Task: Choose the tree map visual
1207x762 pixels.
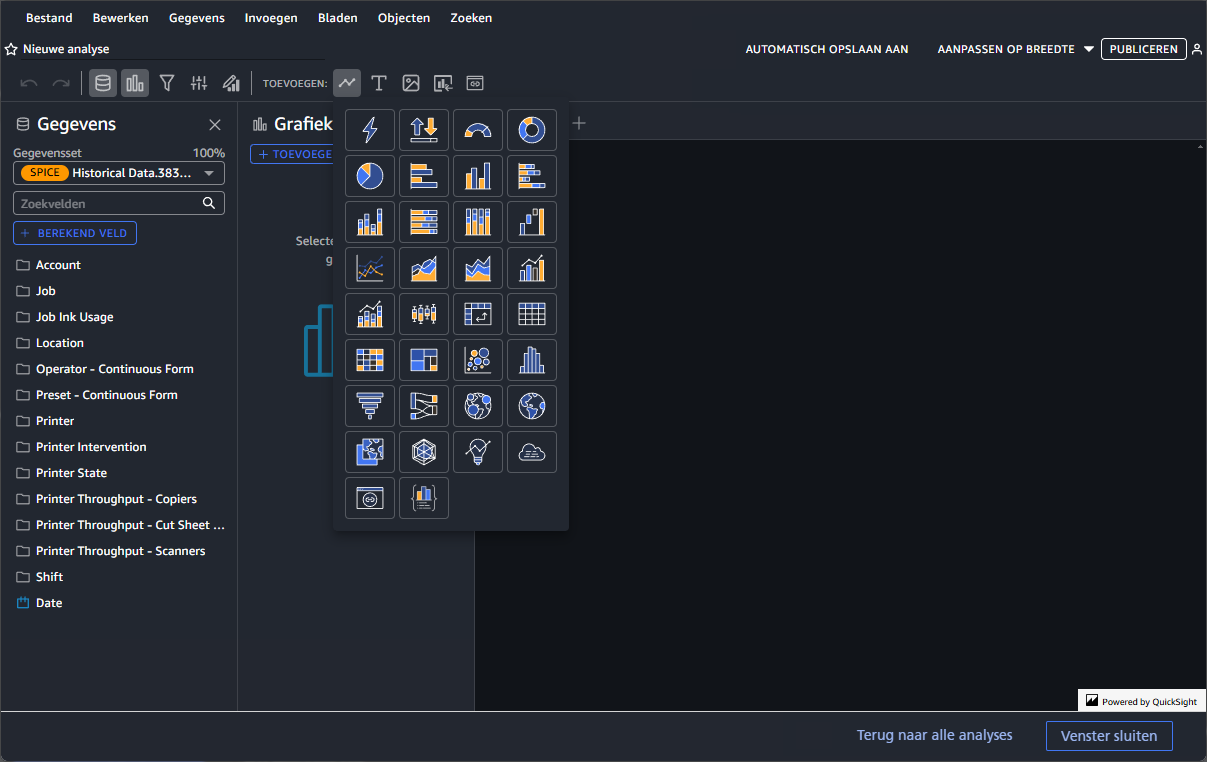Action: (x=424, y=360)
